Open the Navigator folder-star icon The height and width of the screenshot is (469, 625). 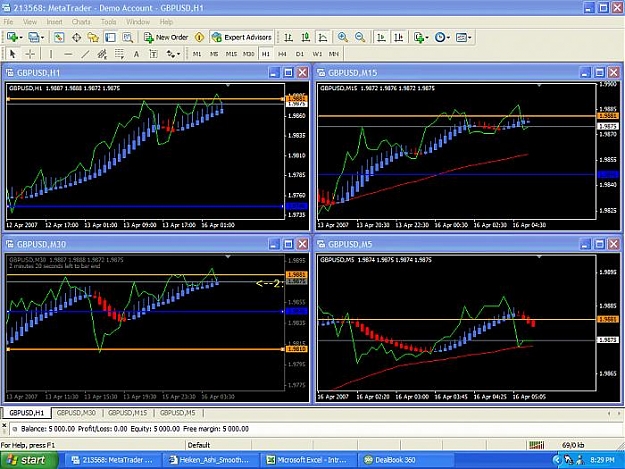[93, 37]
